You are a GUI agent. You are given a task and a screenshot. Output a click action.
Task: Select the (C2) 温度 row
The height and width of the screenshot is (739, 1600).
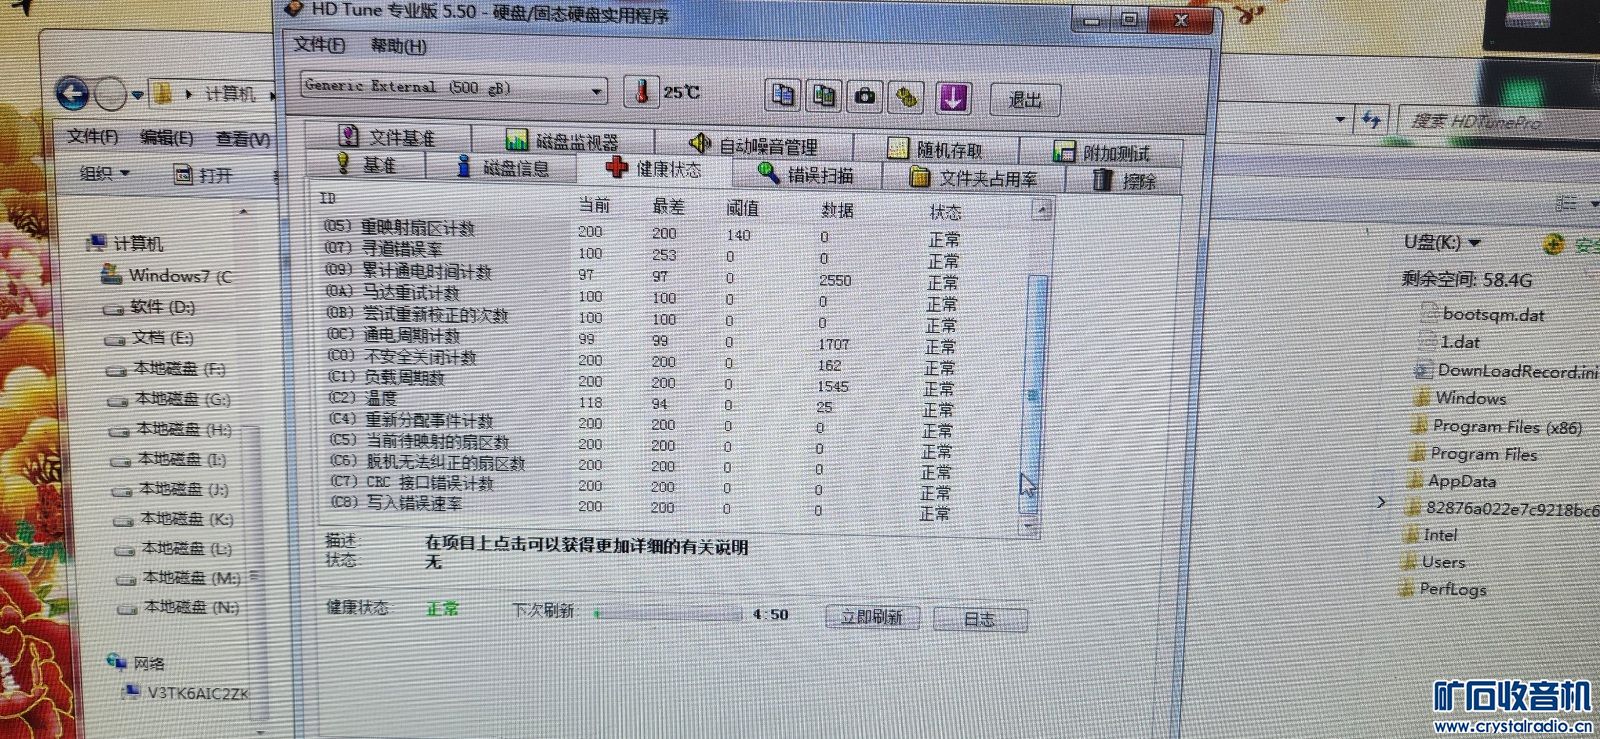click(x=676, y=402)
